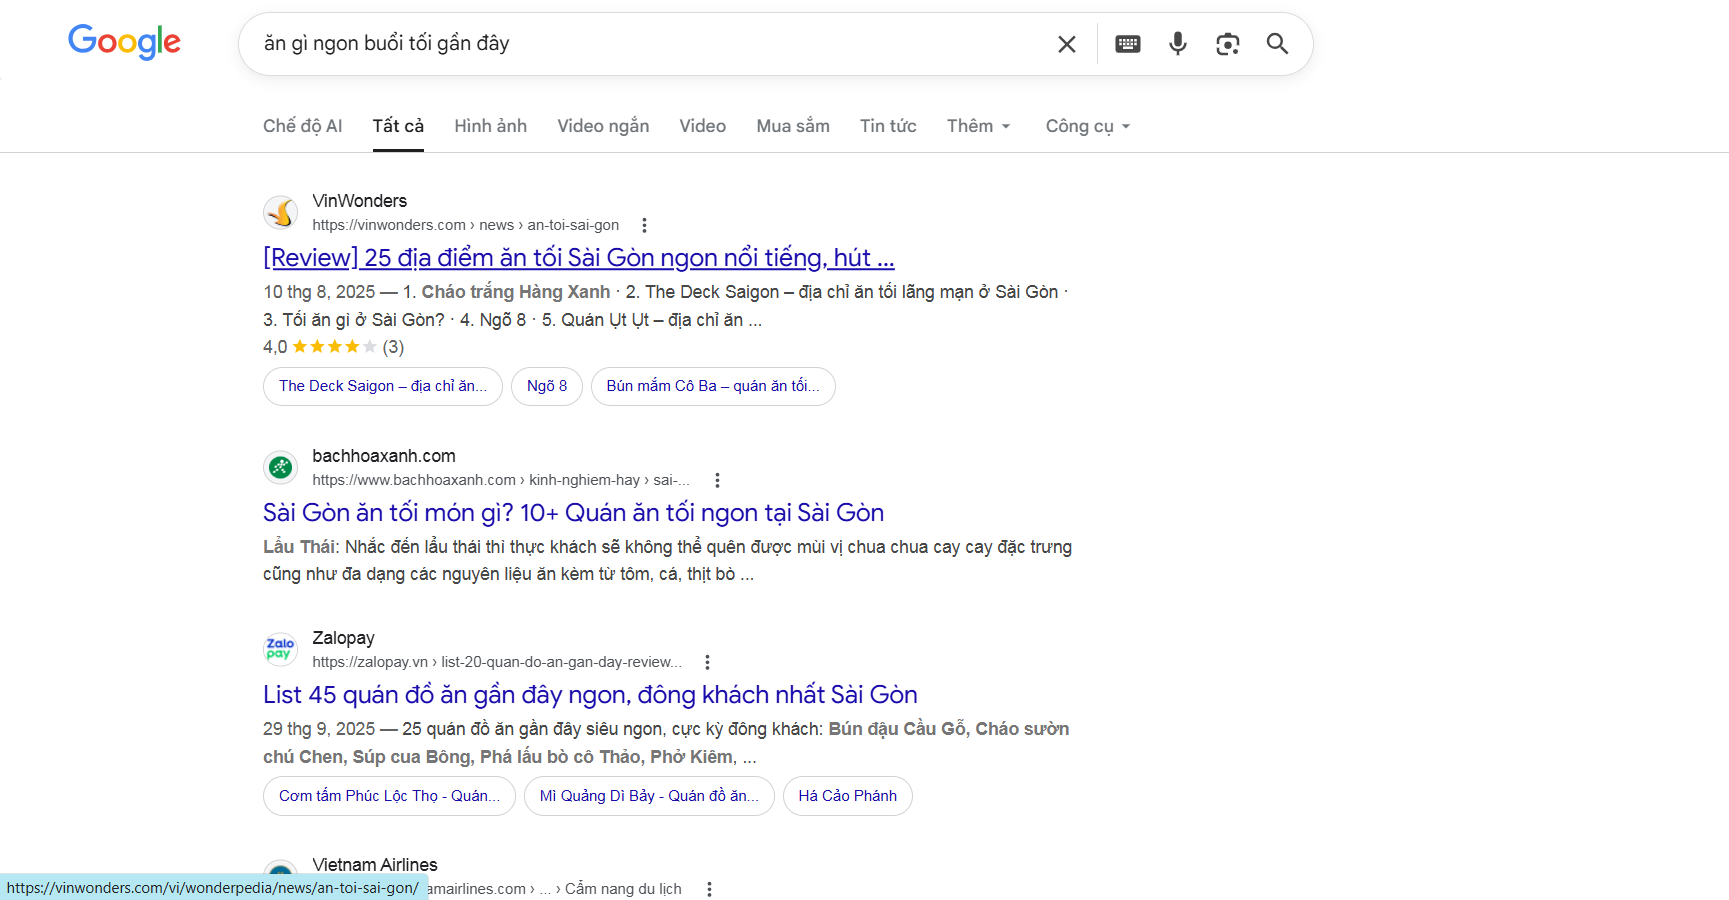This screenshot has height=900, width=1729.
Task: Clear the search query with X icon
Action: (x=1066, y=44)
